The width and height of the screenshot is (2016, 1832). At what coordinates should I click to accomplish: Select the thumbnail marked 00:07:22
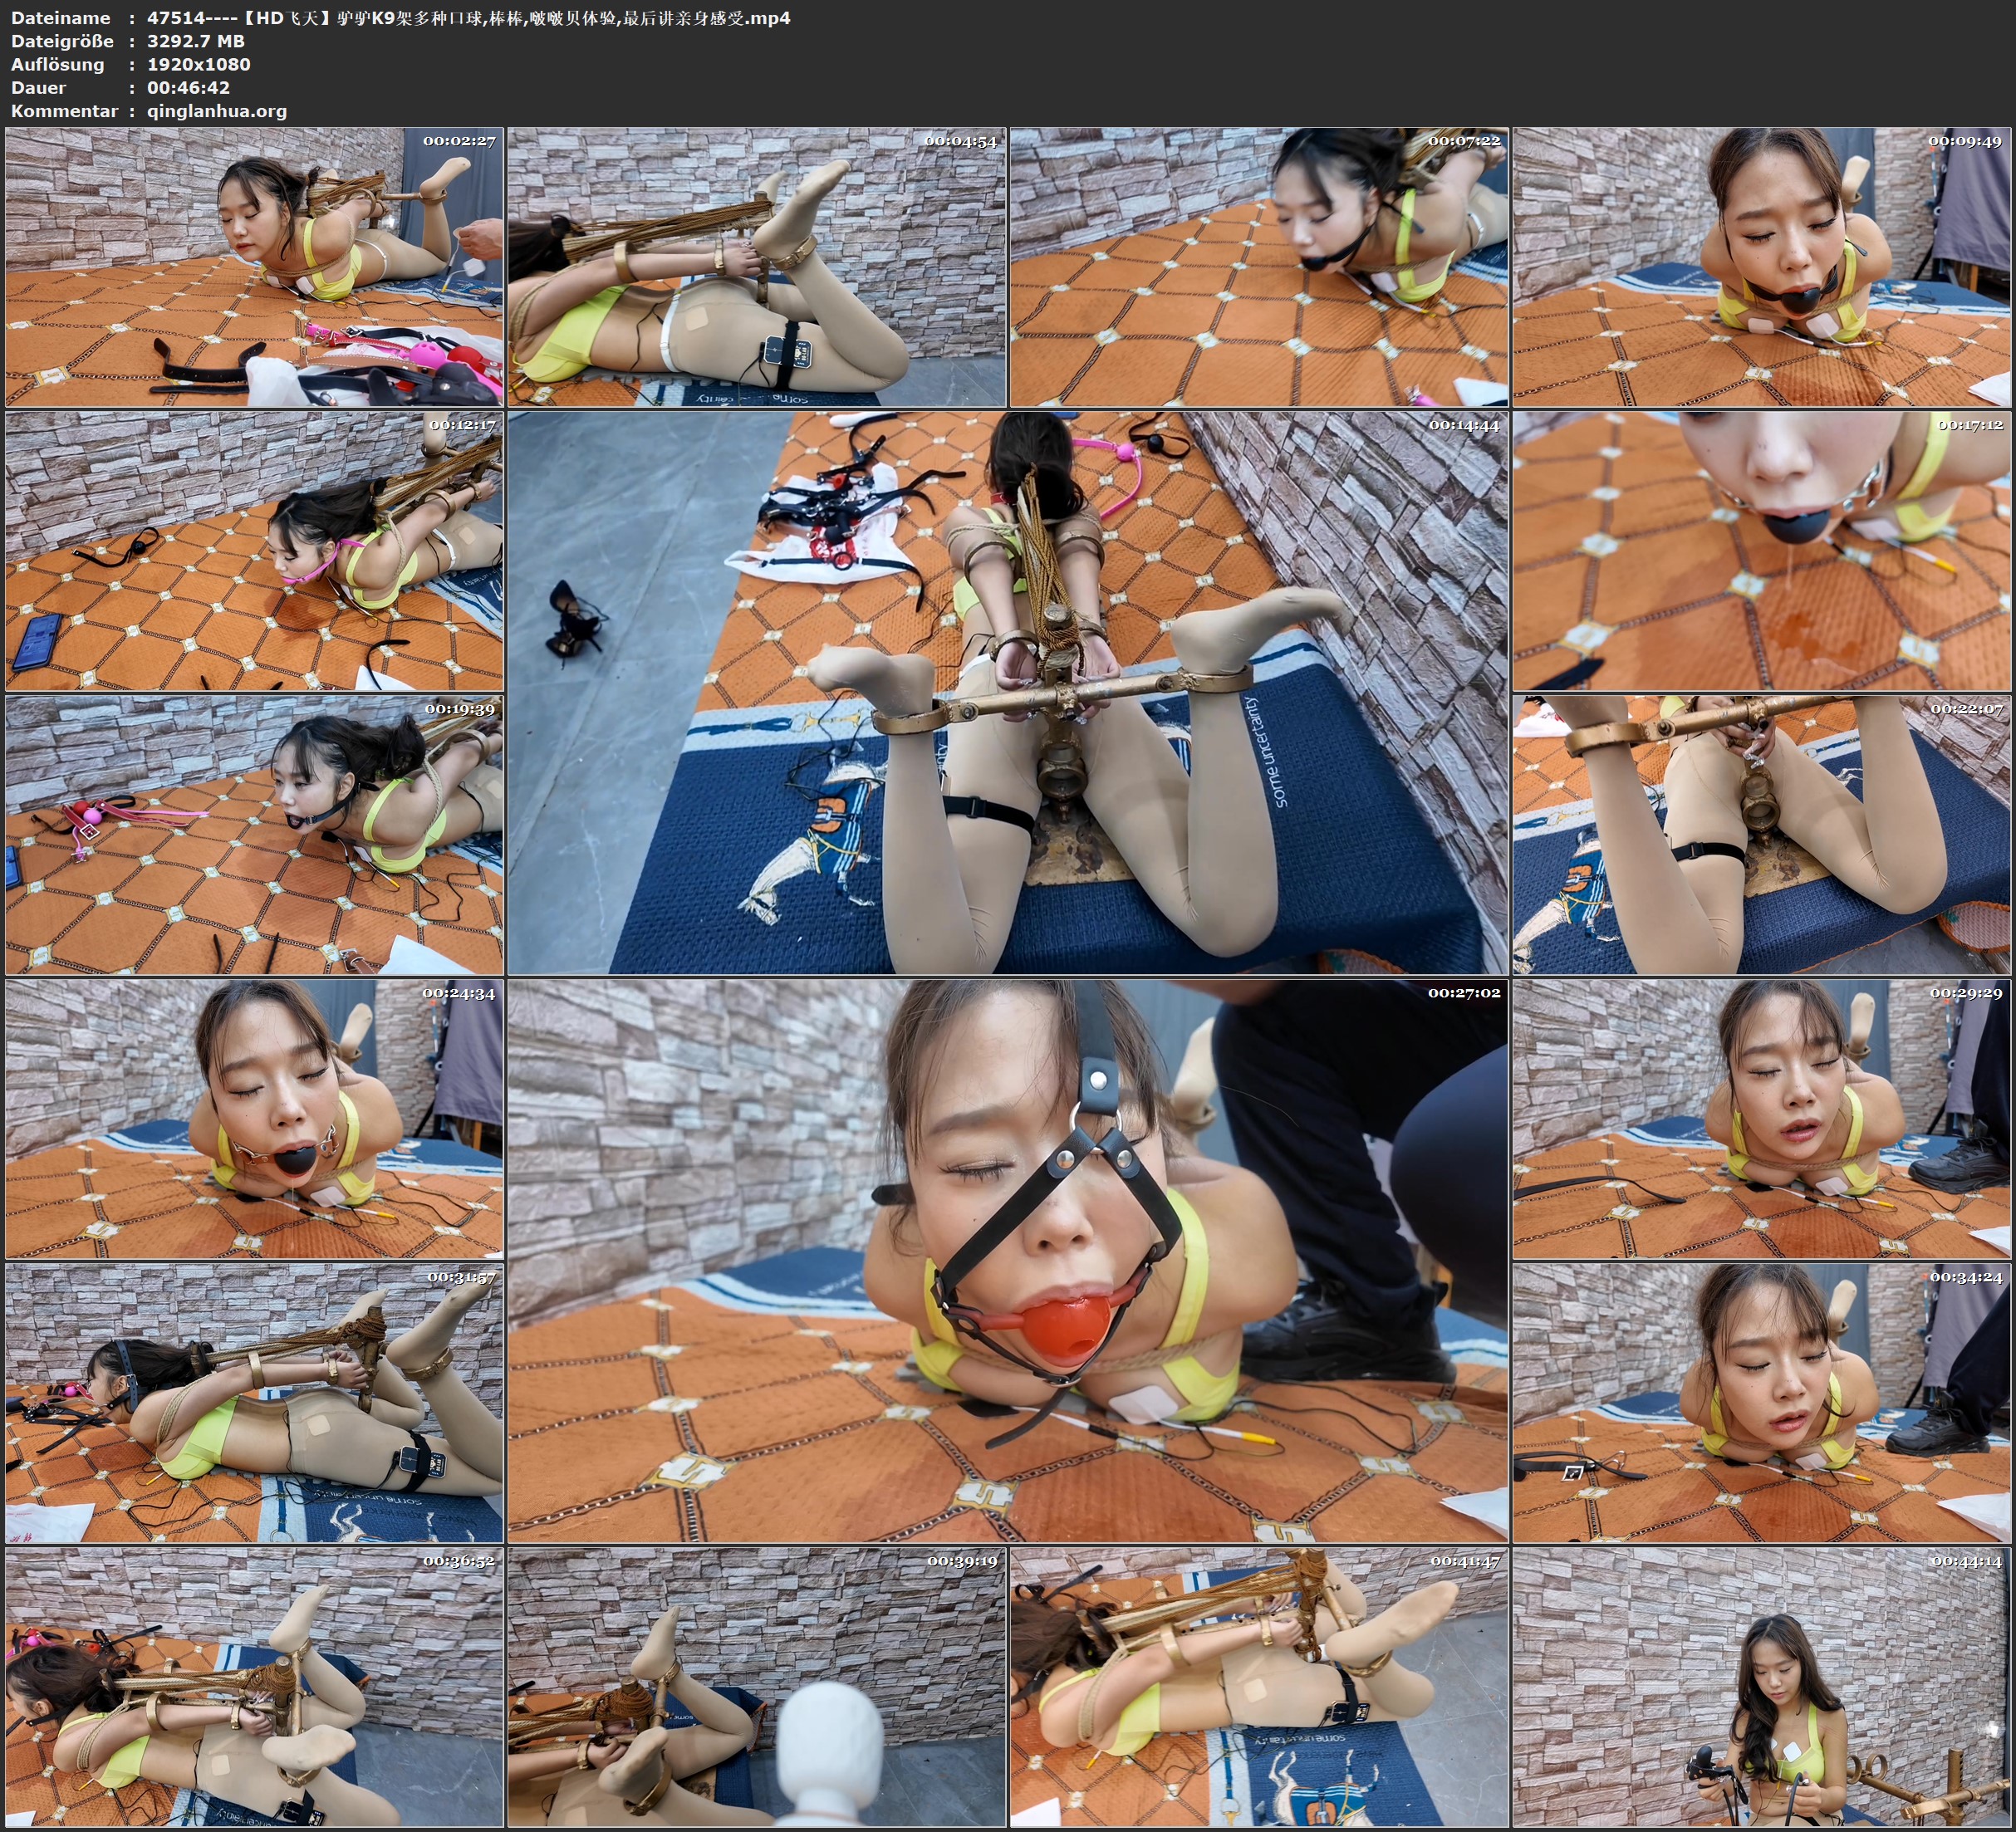[x=1258, y=266]
